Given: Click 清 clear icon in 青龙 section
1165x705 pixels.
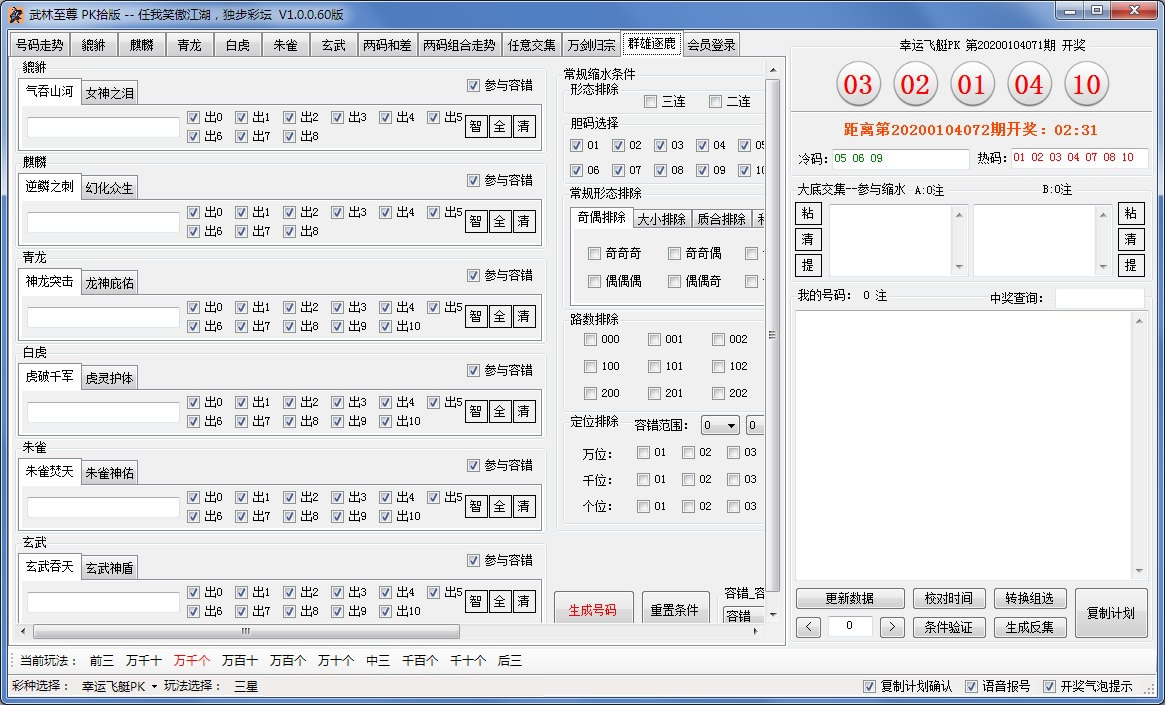Looking at the screenshot, I should point(524,315).
